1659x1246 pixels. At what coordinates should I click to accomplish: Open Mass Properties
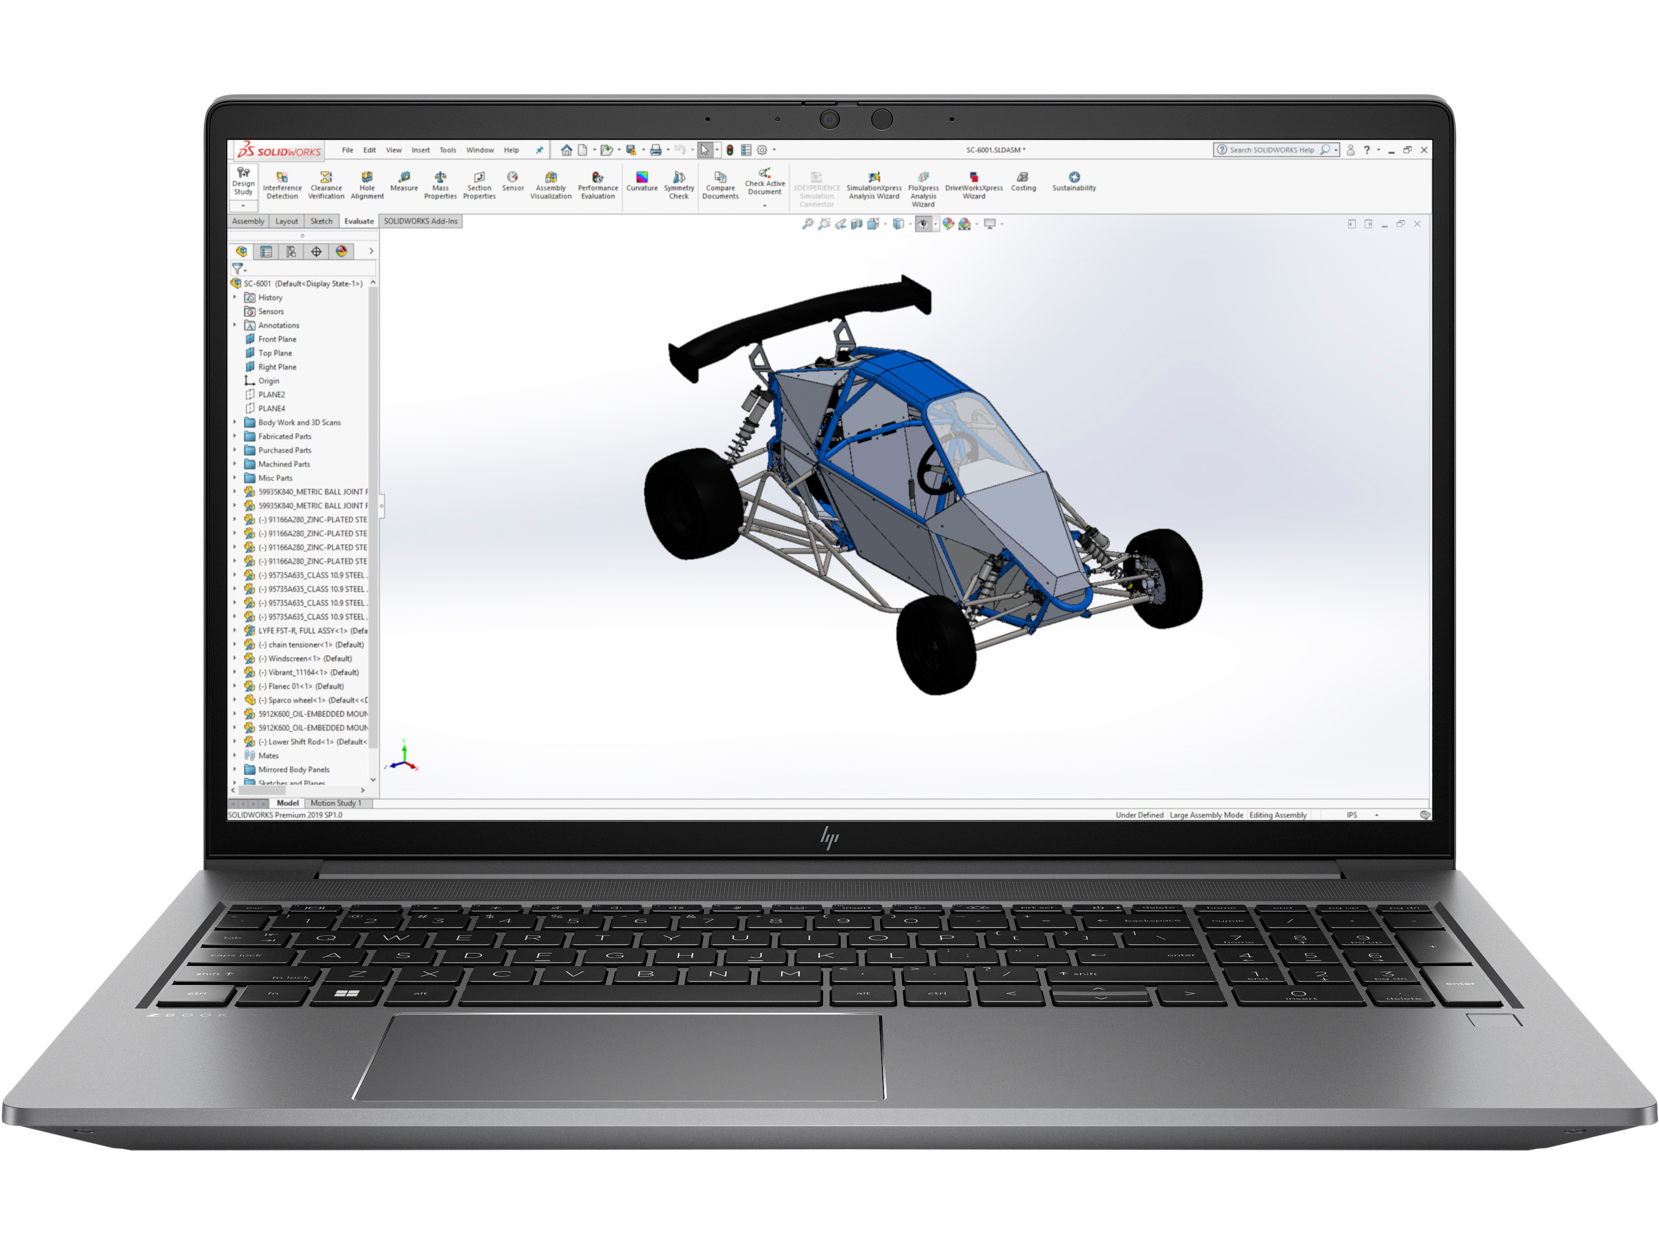click(x=440, y=183)
